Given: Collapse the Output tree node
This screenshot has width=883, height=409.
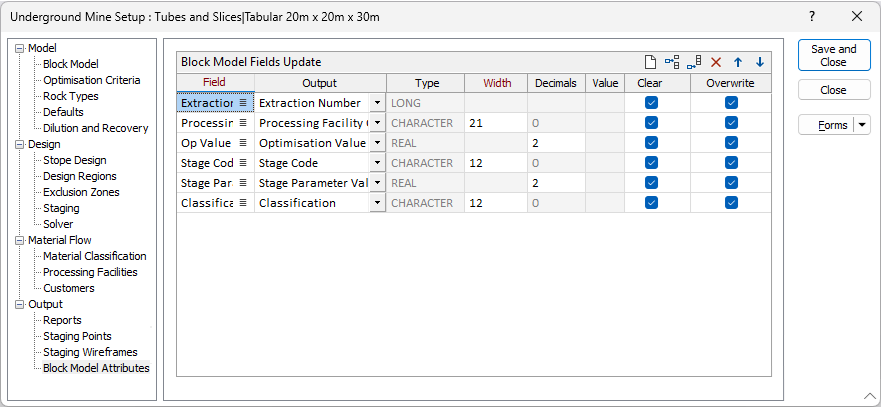Looking at the screenshot, I should [21, 304].
